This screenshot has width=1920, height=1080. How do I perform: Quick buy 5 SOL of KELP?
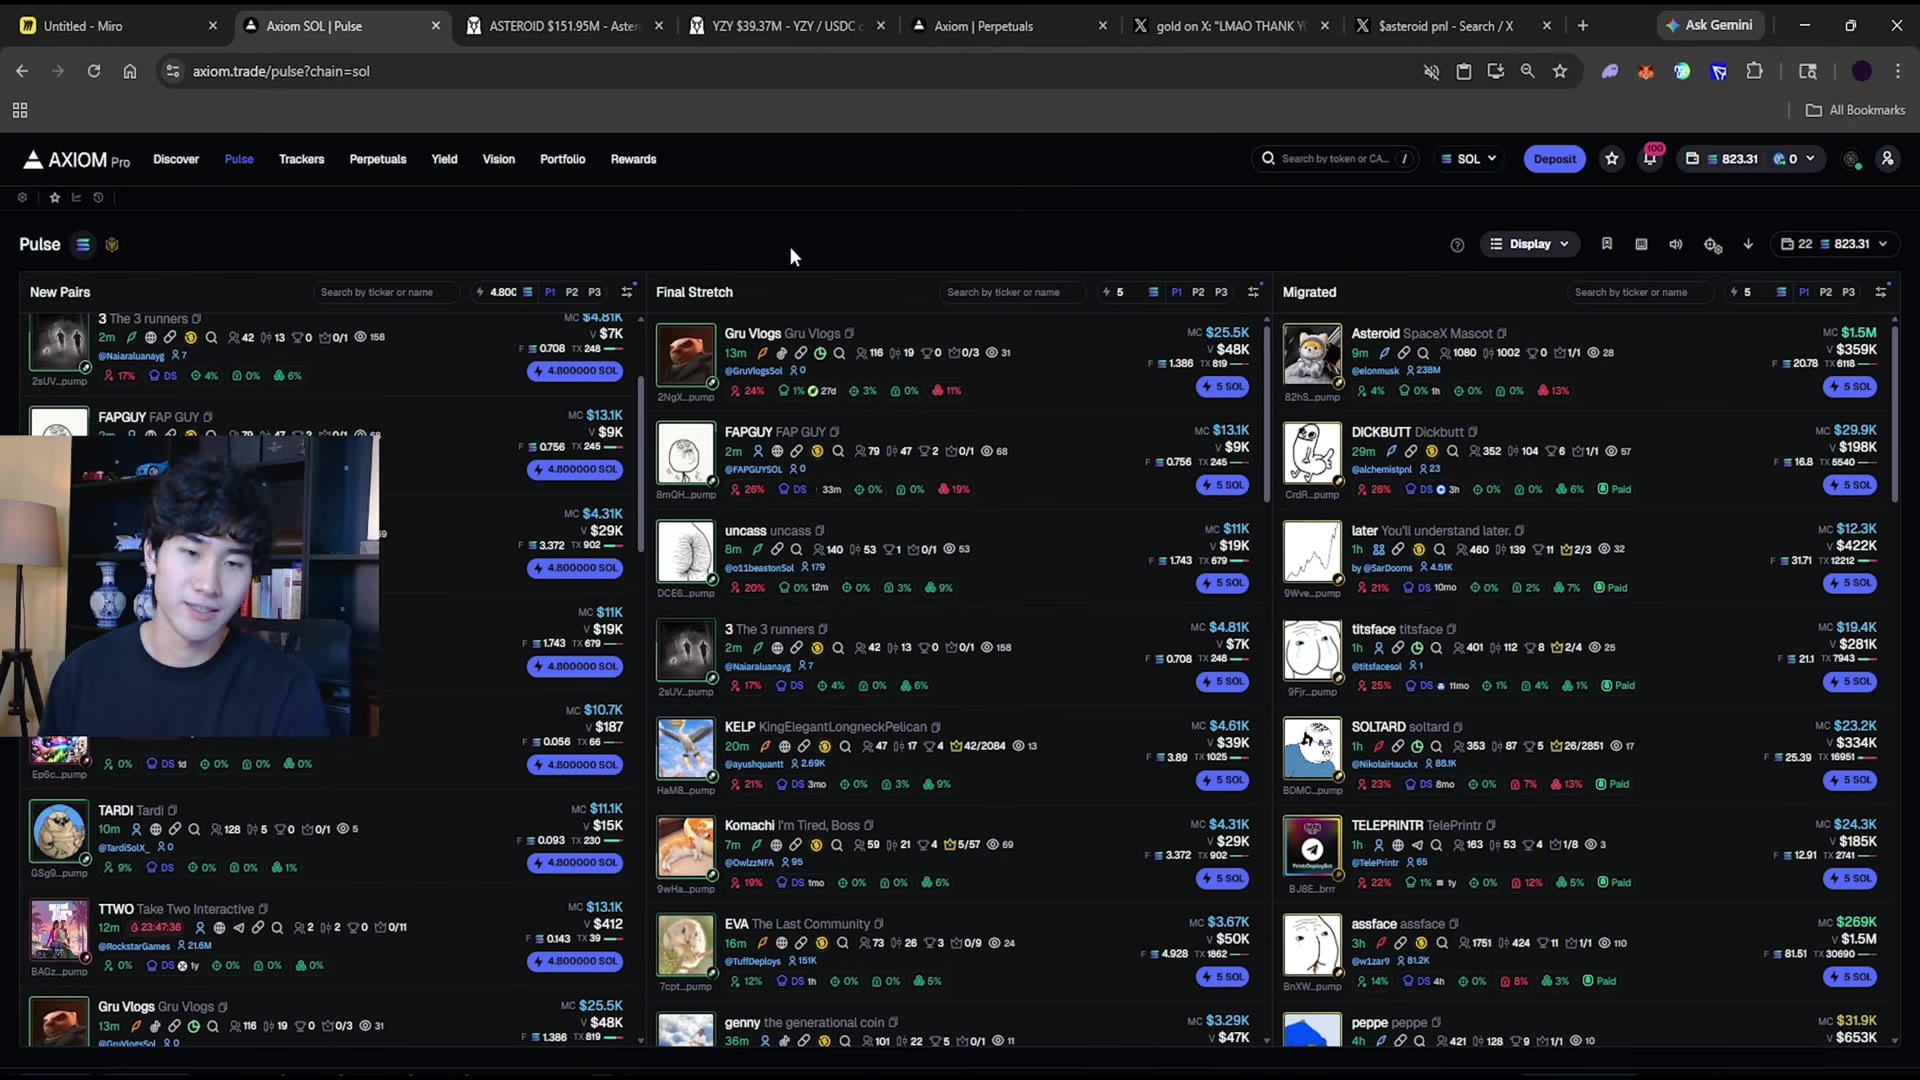coord(1223,780)
